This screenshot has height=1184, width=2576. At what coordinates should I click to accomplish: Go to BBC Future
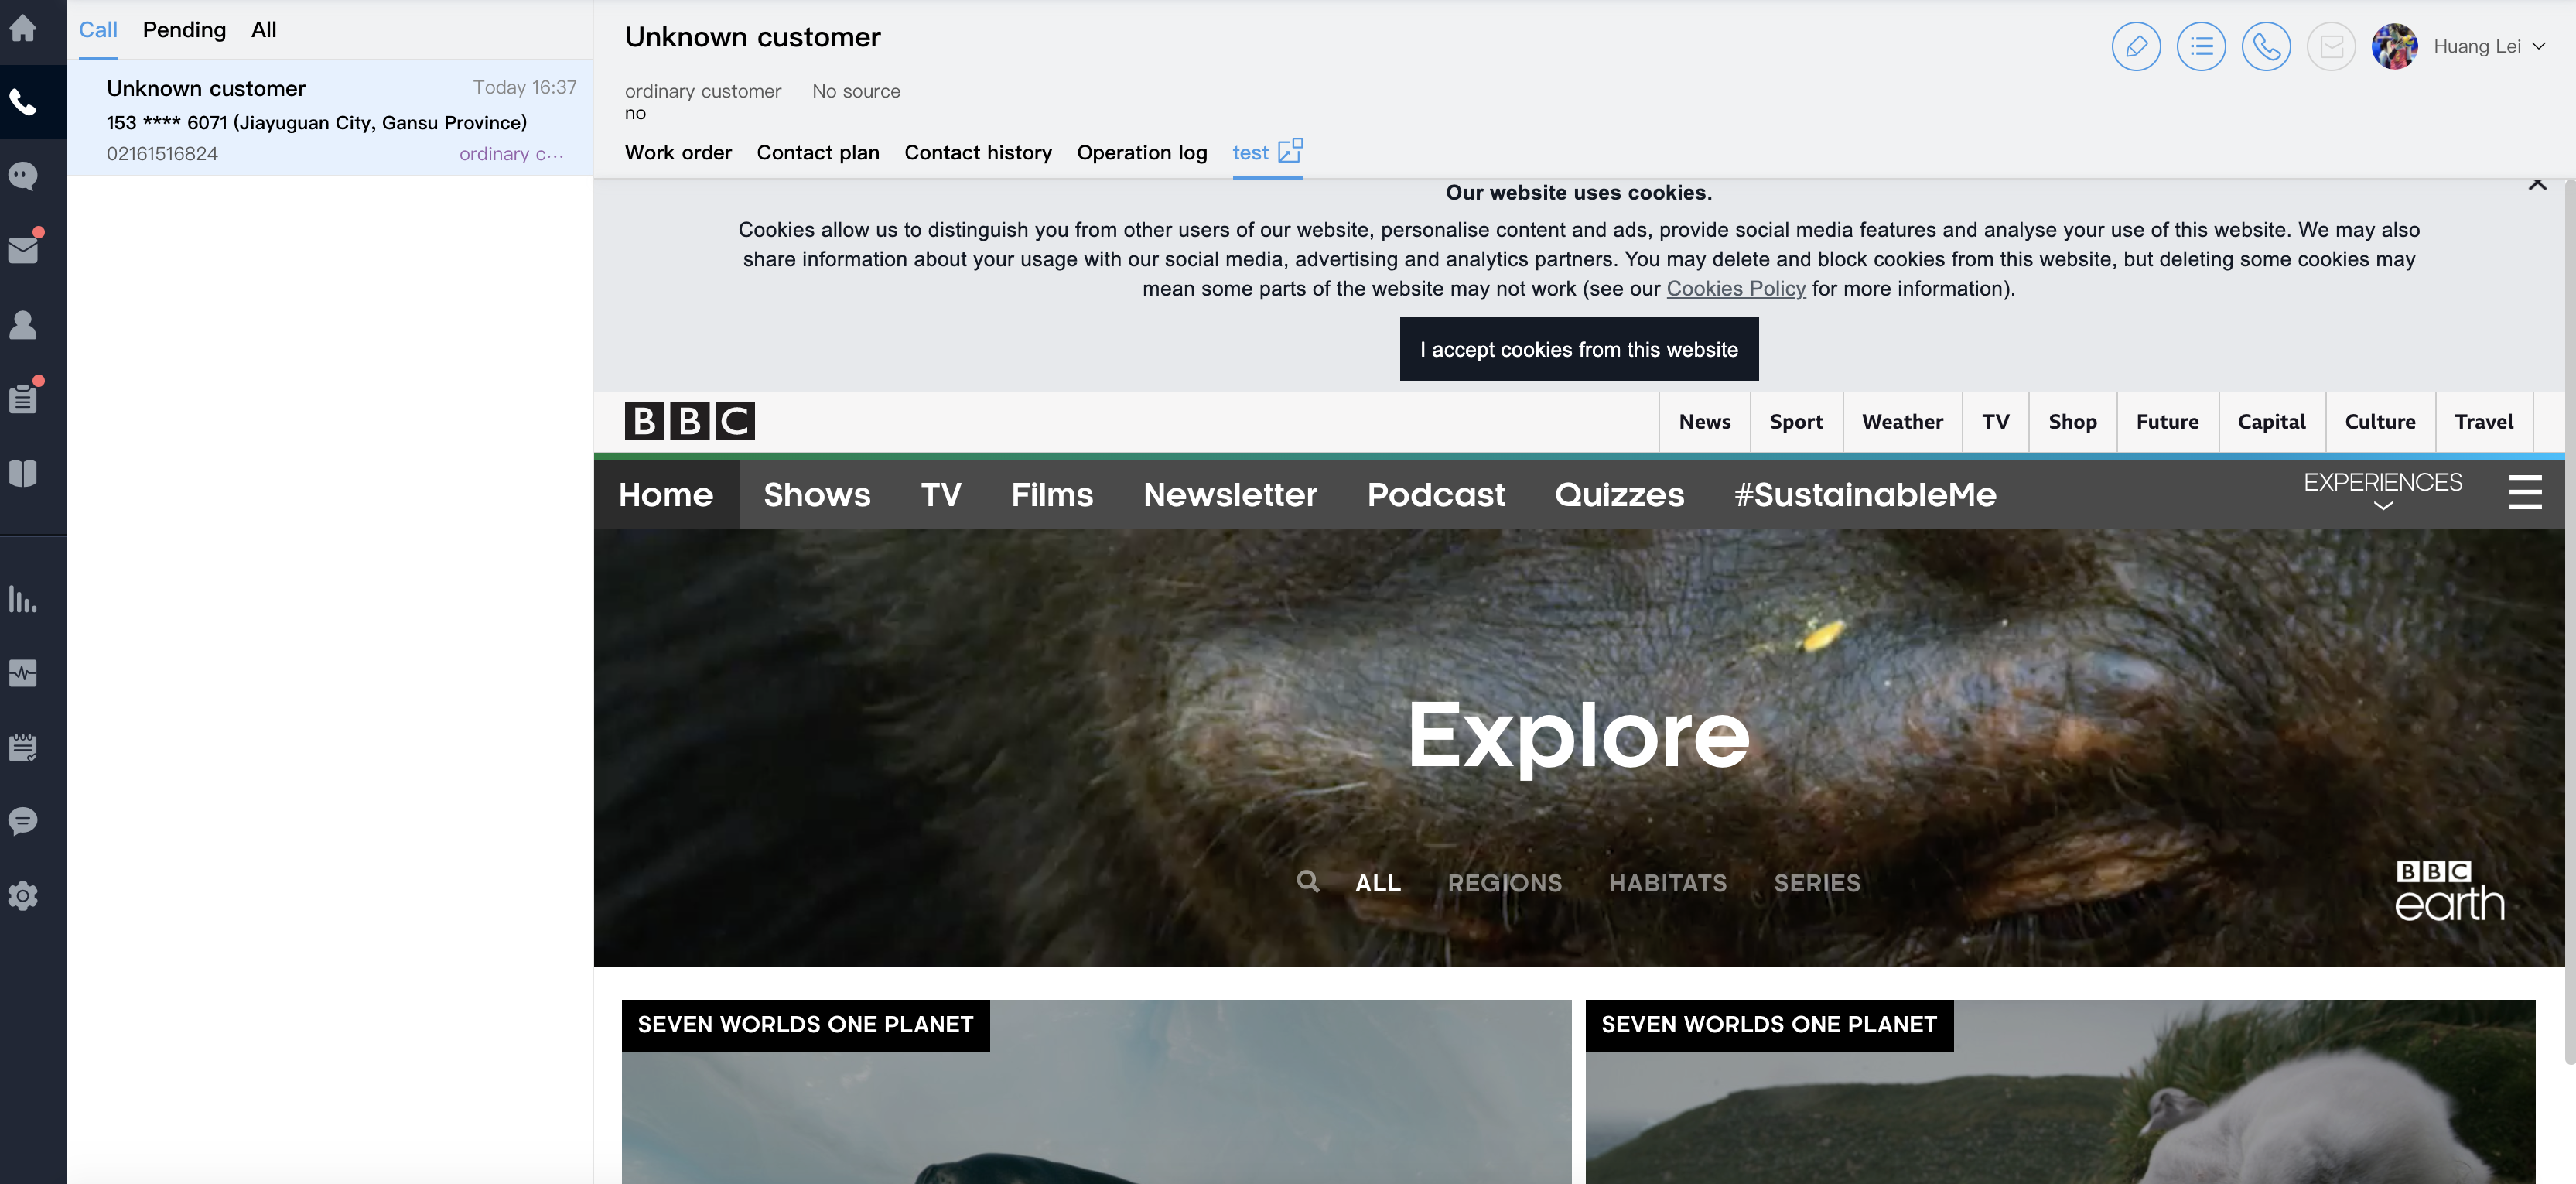tap(2168, 421)
